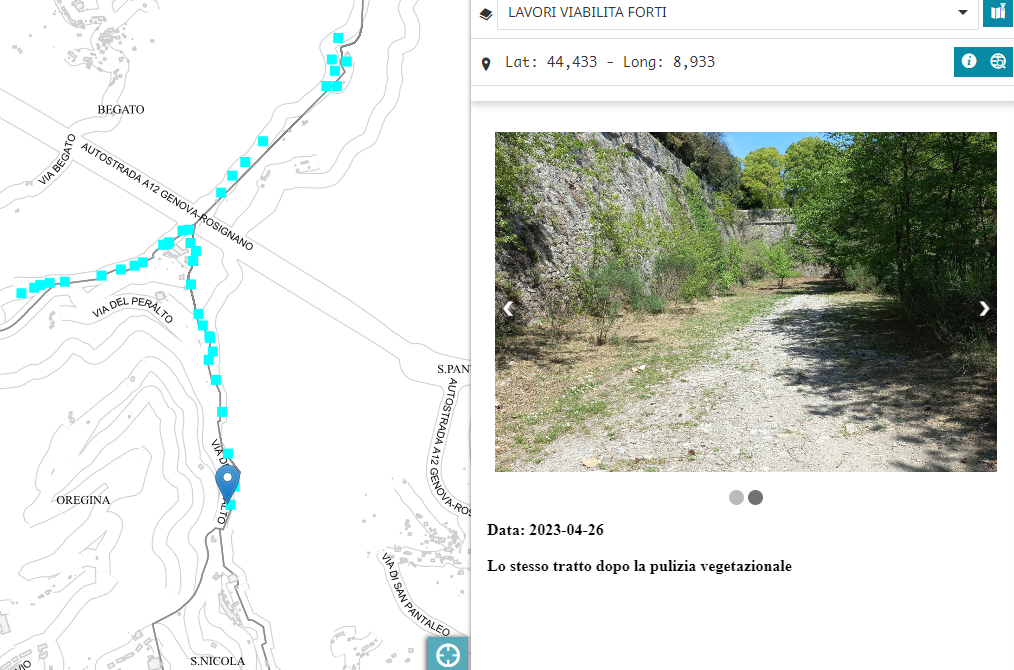Image resolution: width=1014 pixels, height=670 pixels.
Task: Click the globe search icon
Action: point(997,62)
